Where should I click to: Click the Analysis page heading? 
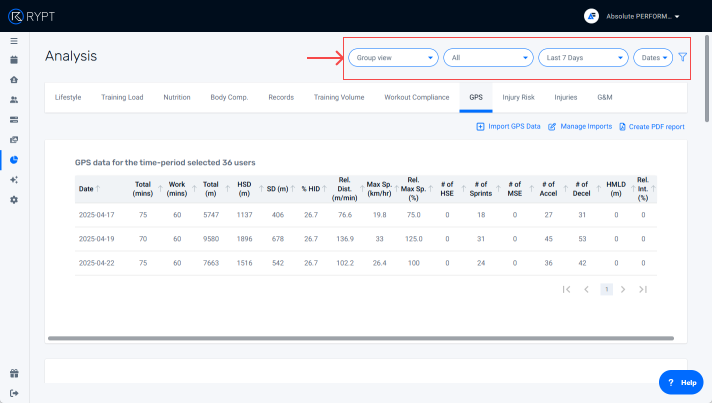click(x=71, y=56)
